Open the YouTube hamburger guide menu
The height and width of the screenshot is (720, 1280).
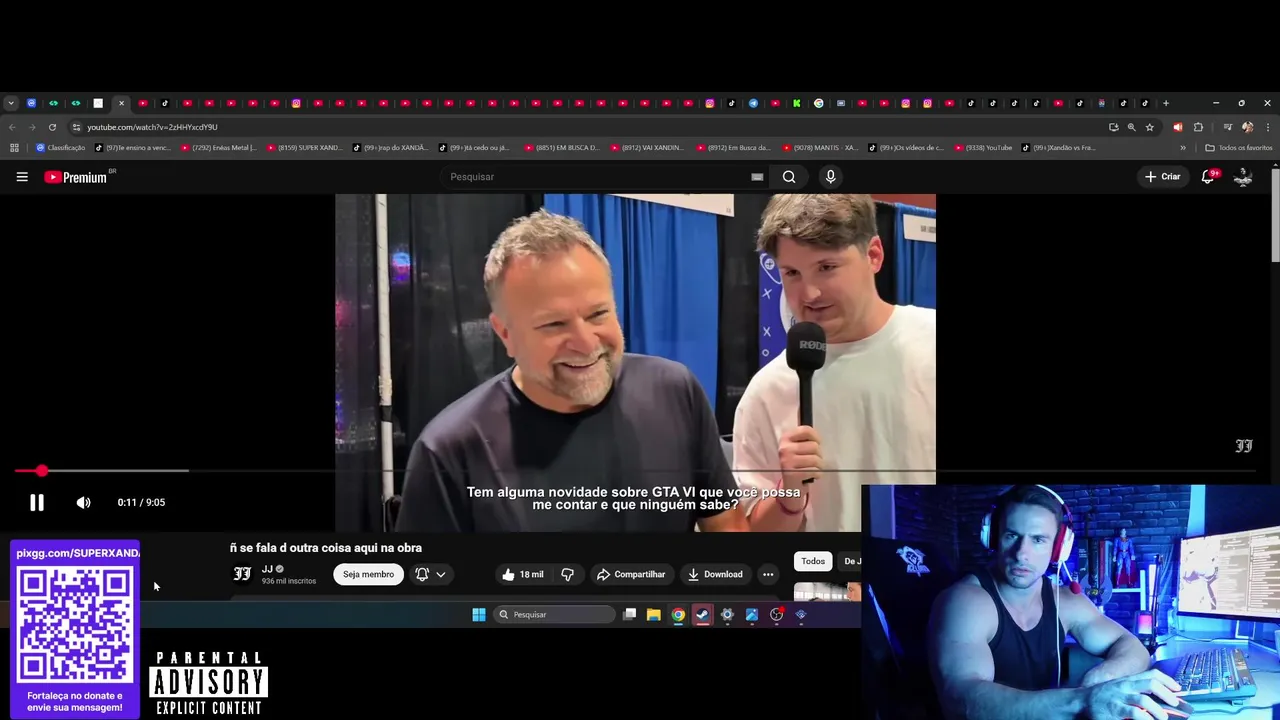click(x=22, y=177)
